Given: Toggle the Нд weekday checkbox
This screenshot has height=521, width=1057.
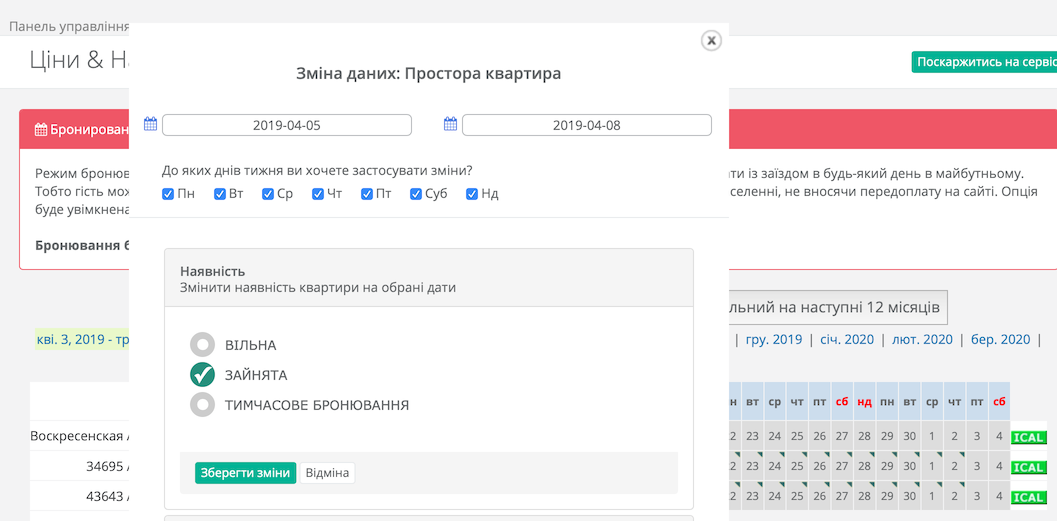Looking at the screenshot, I should [x=472, y=194].
